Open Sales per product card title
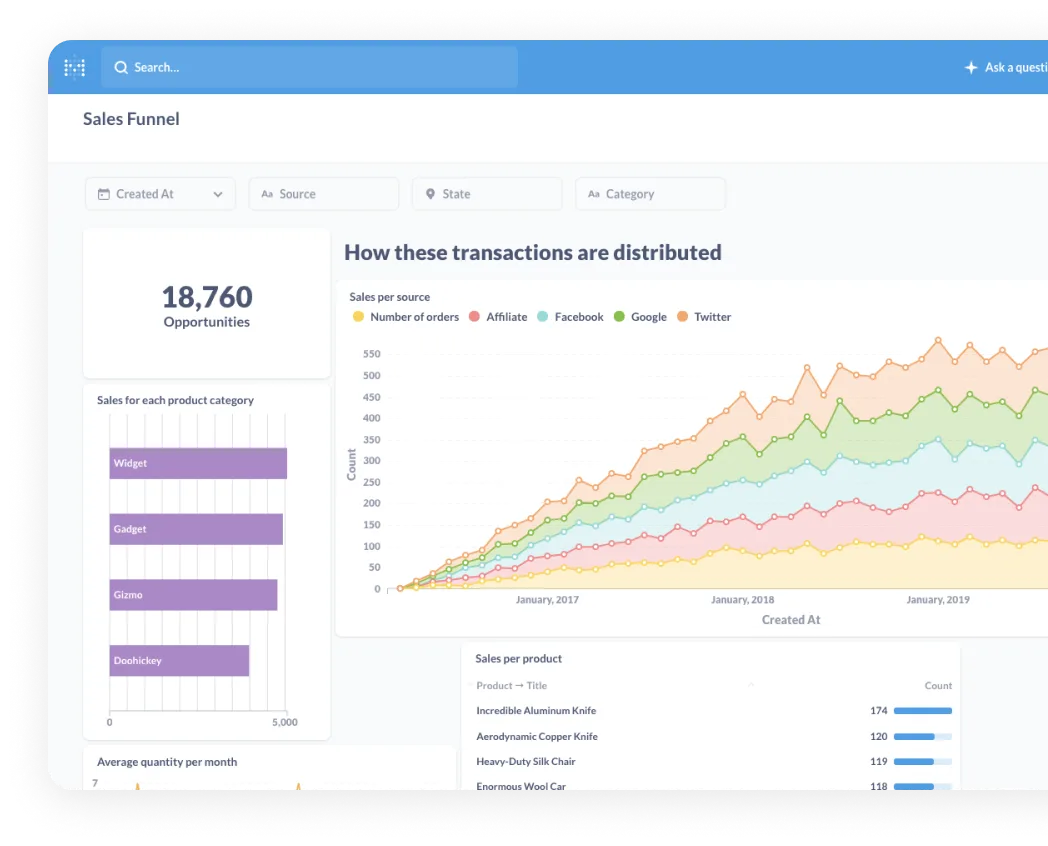 coord(519,659)
